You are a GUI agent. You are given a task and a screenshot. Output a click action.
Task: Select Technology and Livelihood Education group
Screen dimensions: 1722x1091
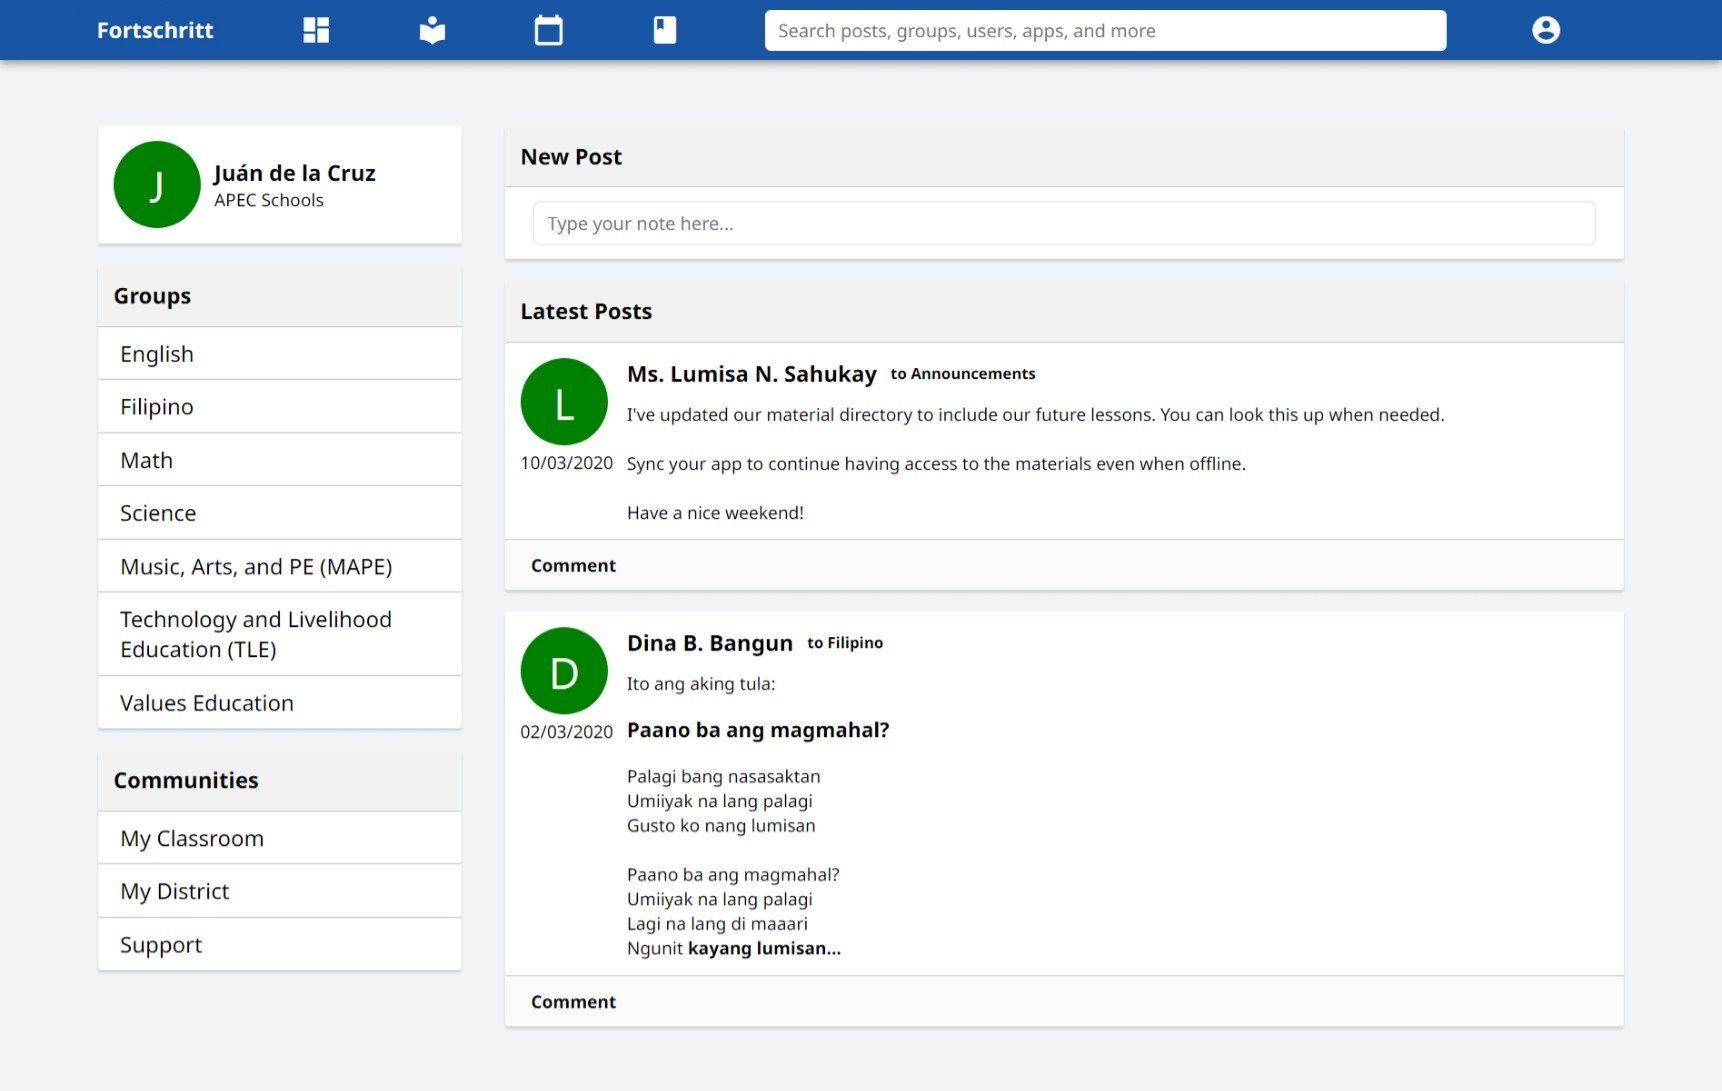pos(256,634)
